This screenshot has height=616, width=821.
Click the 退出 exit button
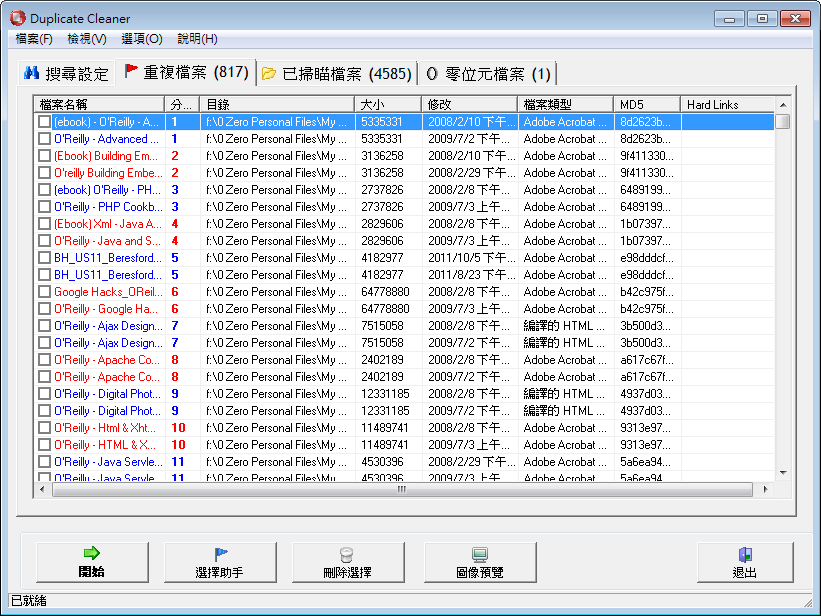745,562
